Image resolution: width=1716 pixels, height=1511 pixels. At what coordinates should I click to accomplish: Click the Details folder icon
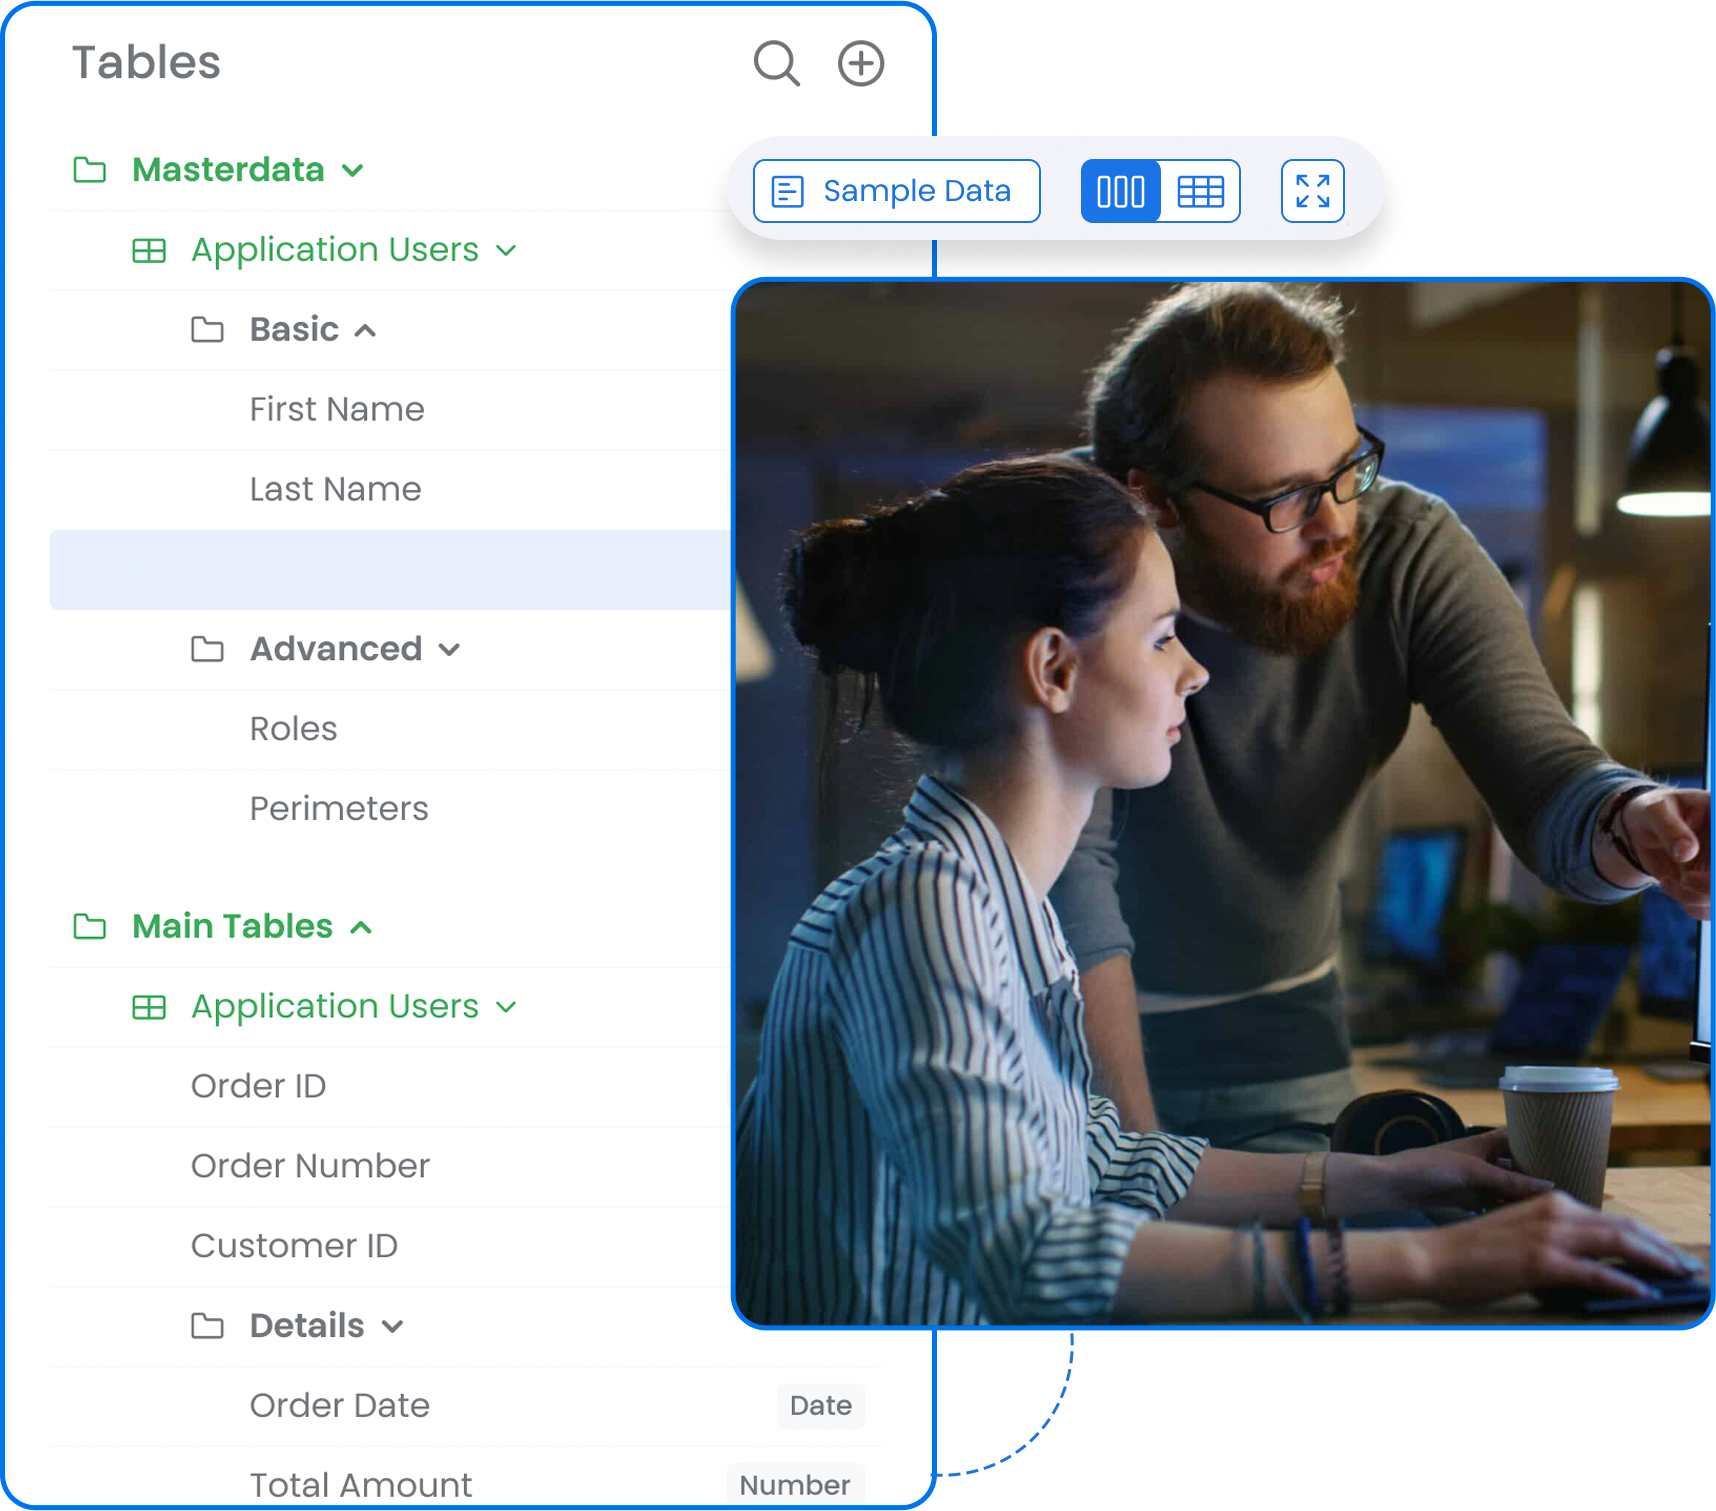click(207, 1326)
